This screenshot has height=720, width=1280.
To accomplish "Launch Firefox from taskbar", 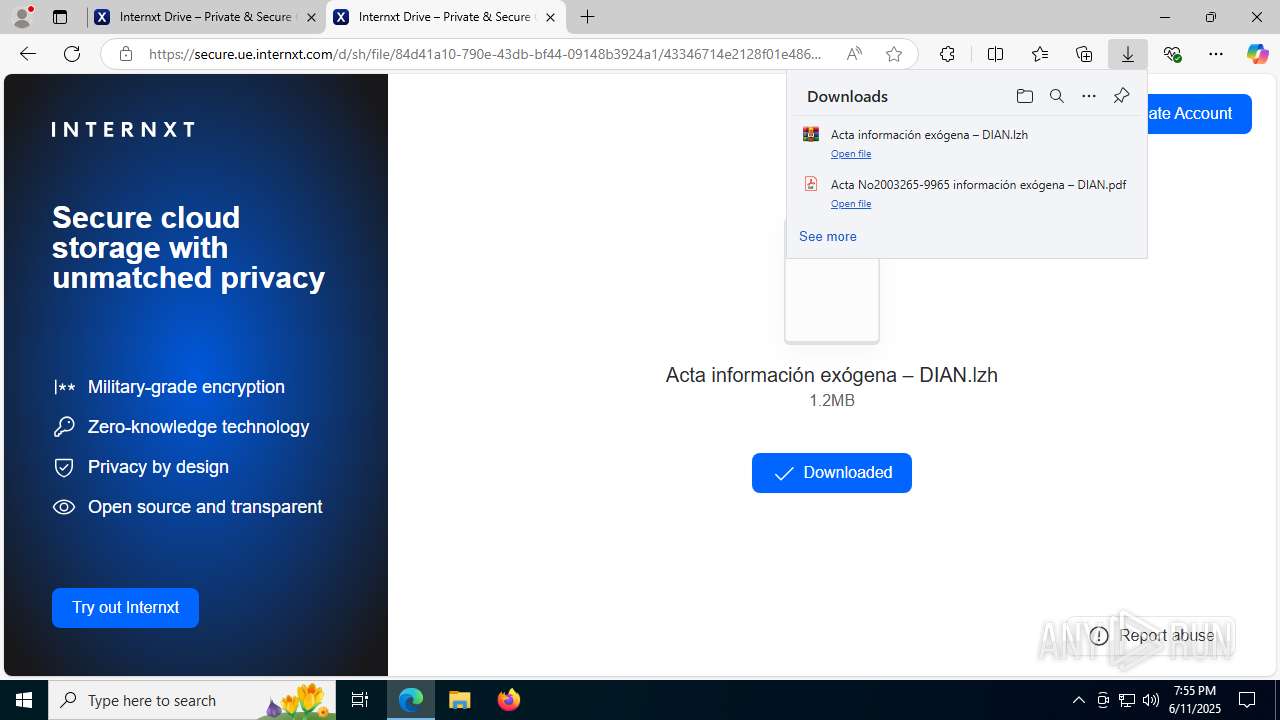I will pos(508,700).
